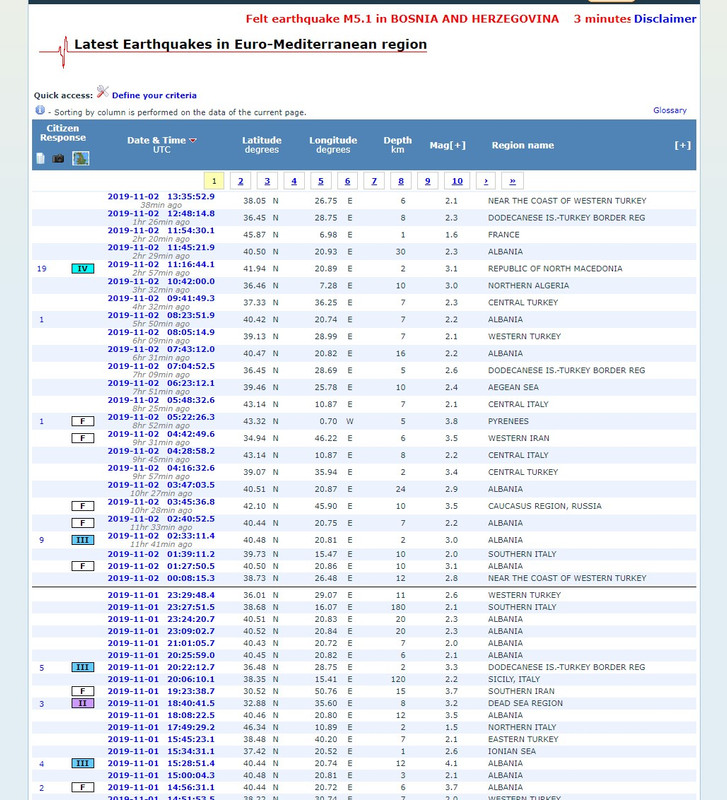Click the 5 responses count on Dodecanese row
Image resolution: width=727 pixels, height=800 pixels.
pos(42,667)
